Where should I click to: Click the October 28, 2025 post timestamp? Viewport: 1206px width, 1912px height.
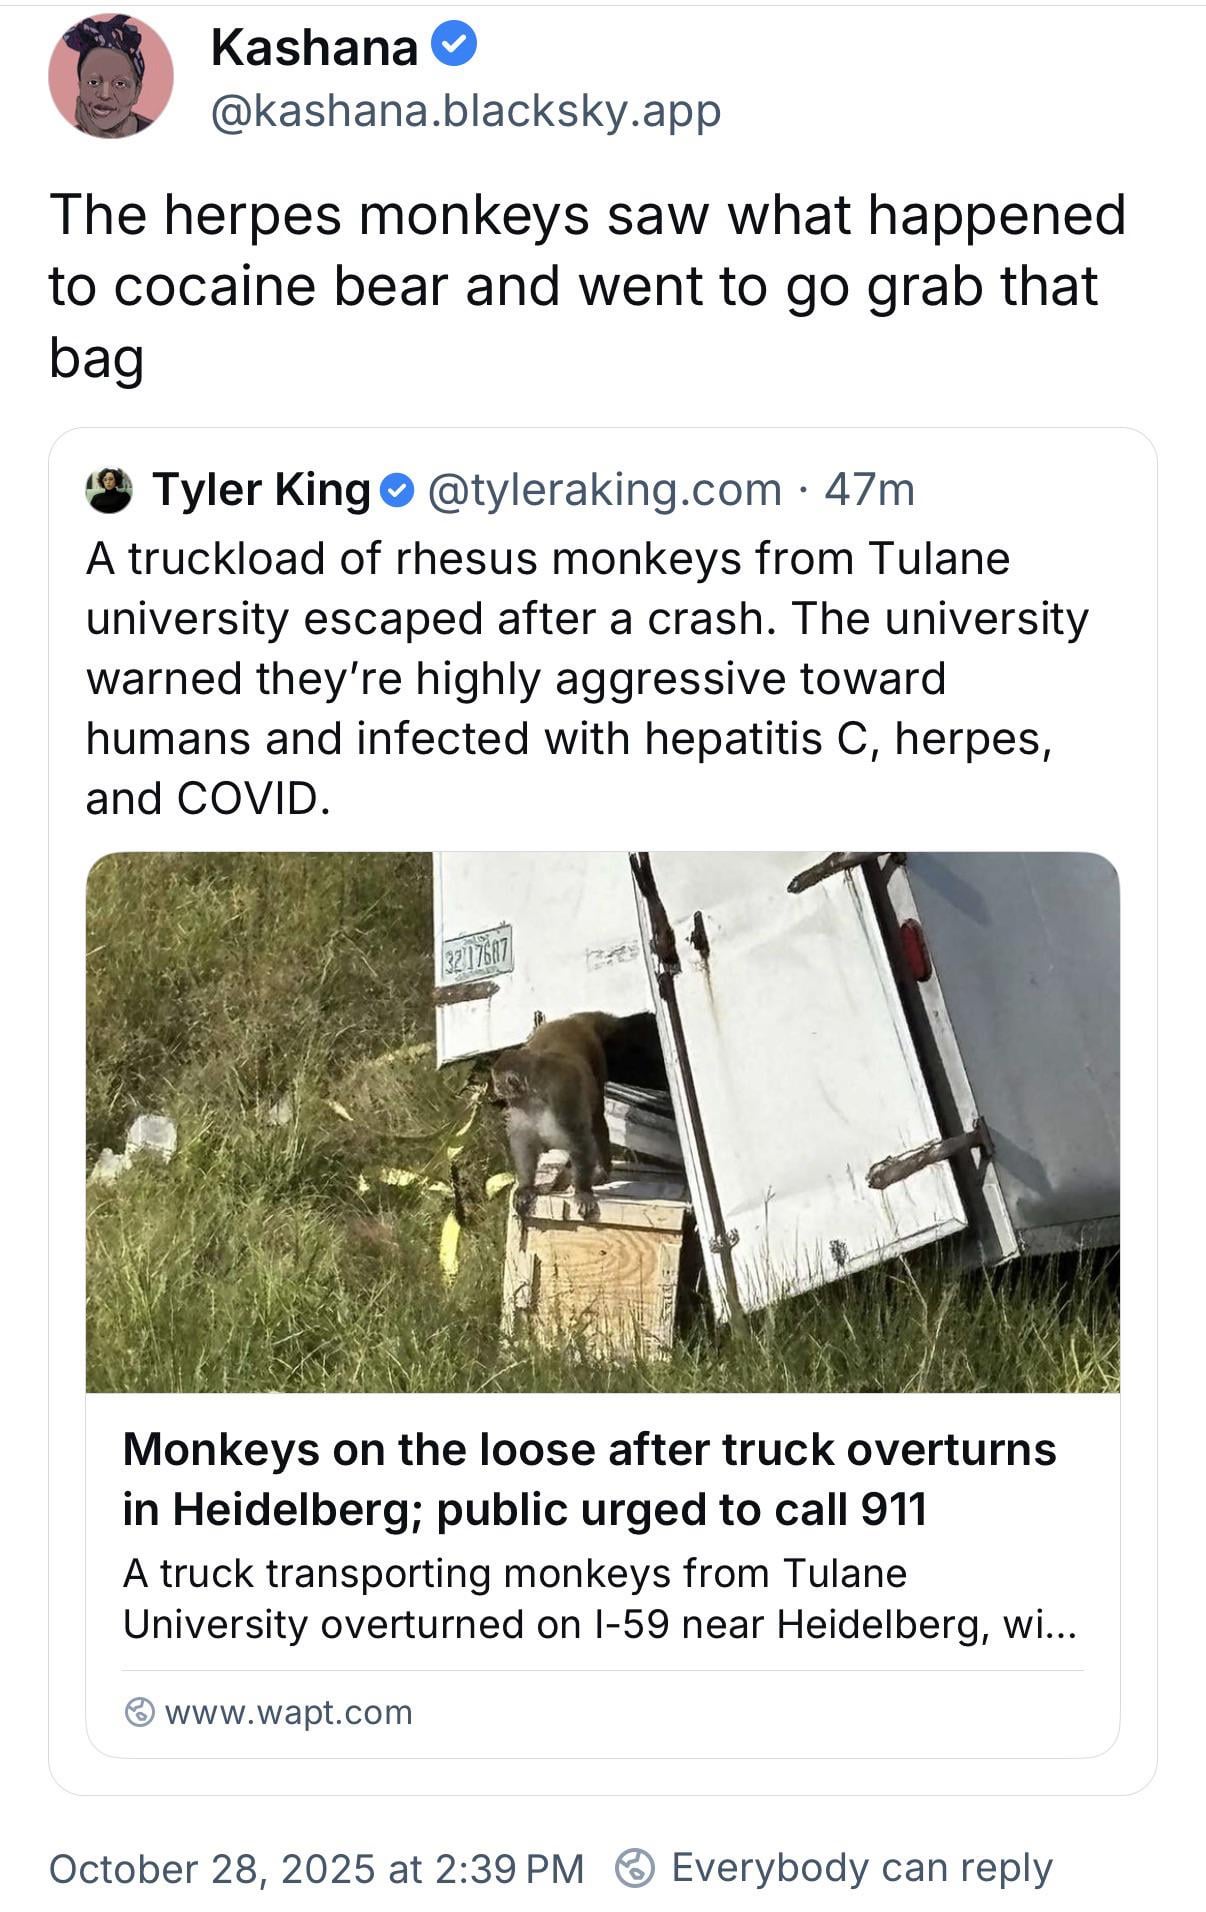tap(316, 1868)
